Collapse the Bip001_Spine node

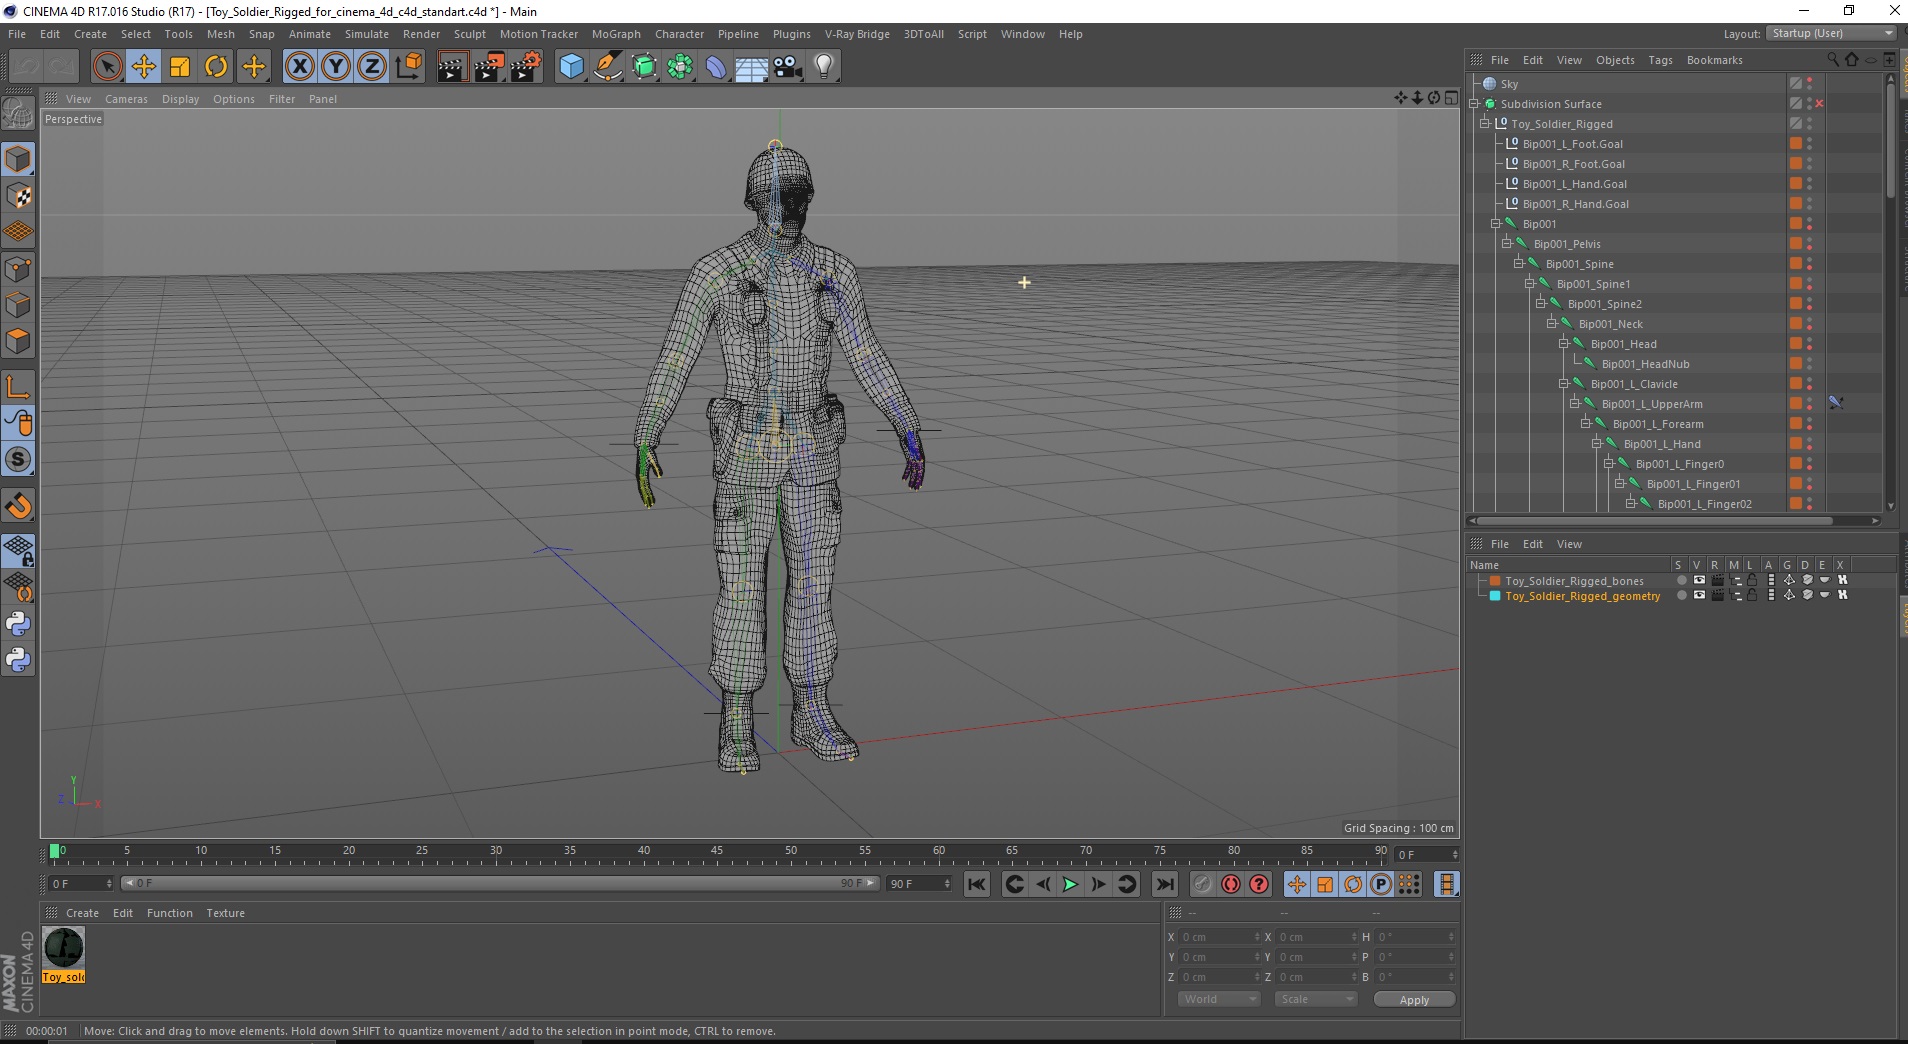pos(1519,264)
